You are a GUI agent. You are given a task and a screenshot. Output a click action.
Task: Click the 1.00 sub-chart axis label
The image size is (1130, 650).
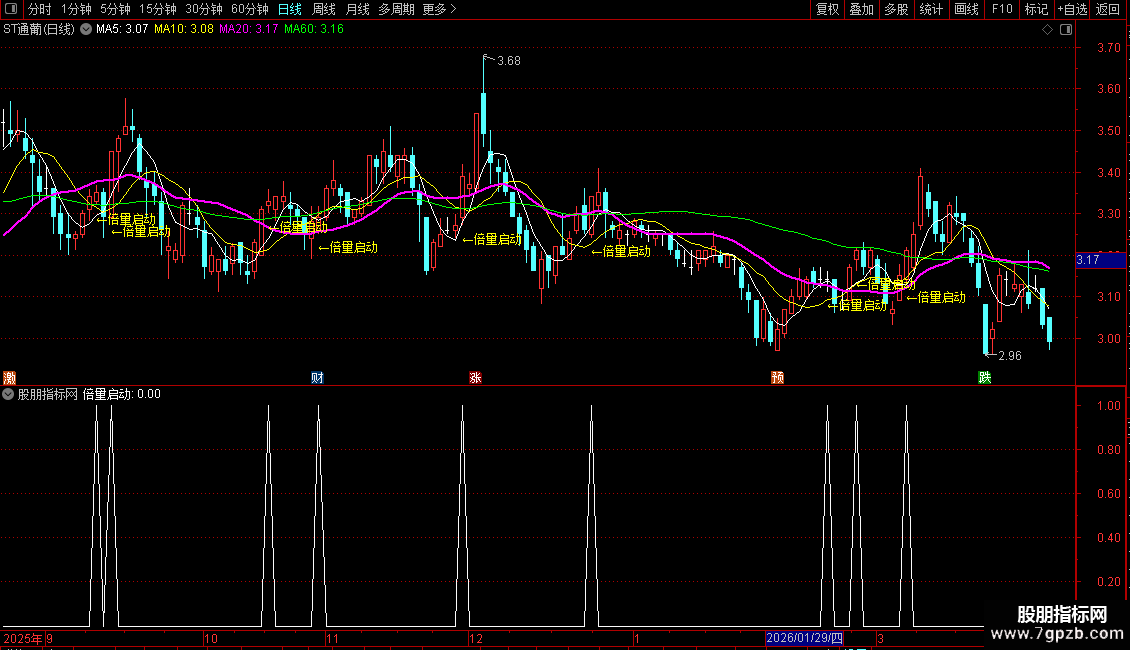1109,406
